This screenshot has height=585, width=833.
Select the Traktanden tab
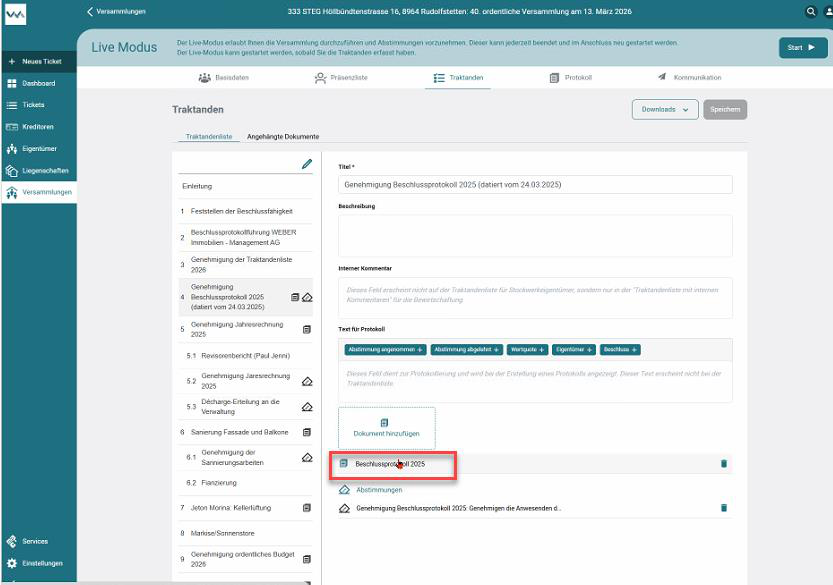[458, 78]
